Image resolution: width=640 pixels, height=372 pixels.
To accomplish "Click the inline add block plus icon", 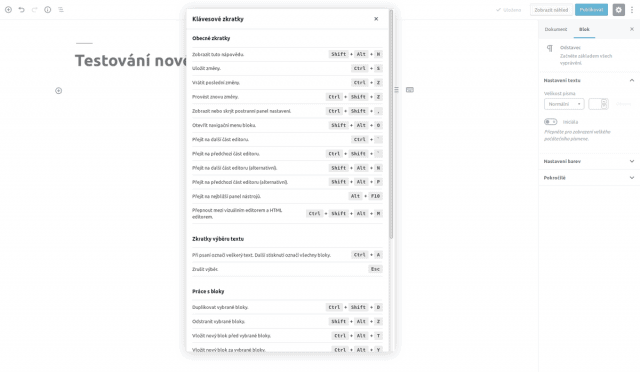I will click(x=58, y=91).
